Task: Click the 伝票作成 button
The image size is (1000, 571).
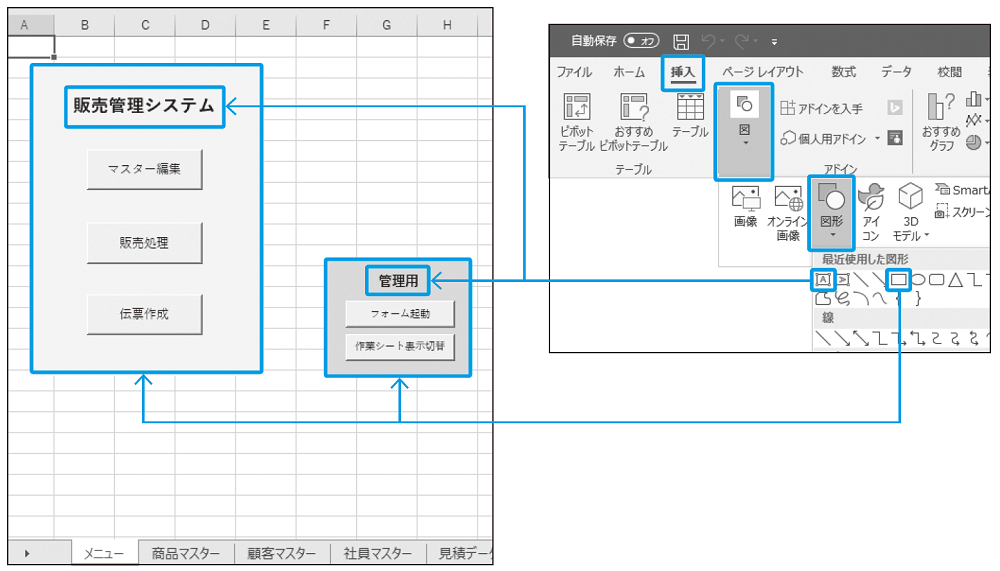Action: [145, 314]
